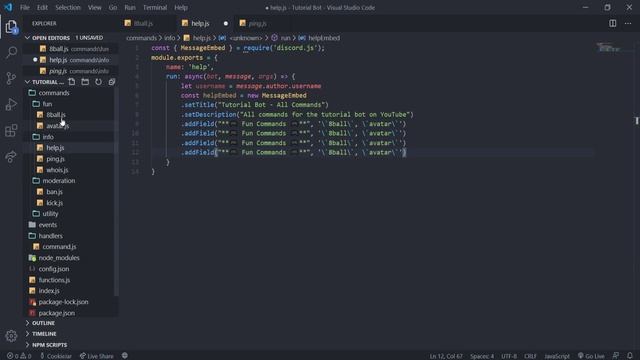The image size is (640, 360).
Task: Open the Run menu
Action: tap(130, 7)
